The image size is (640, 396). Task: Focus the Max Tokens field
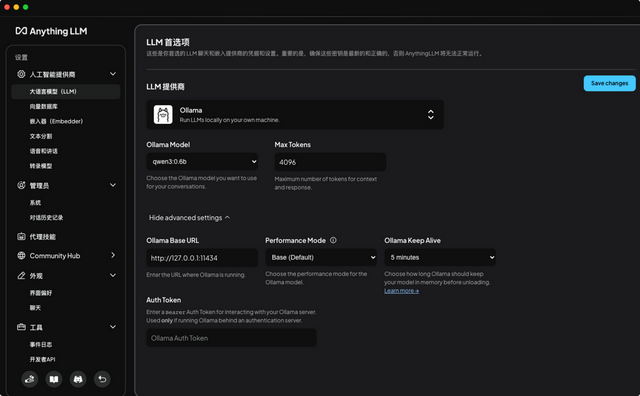pos(330,162)
